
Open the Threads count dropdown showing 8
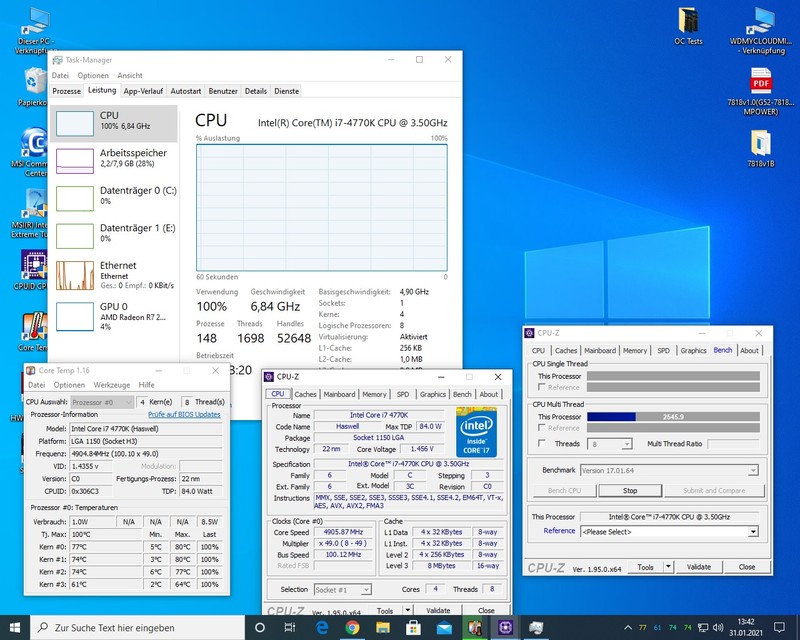point(610,444)
